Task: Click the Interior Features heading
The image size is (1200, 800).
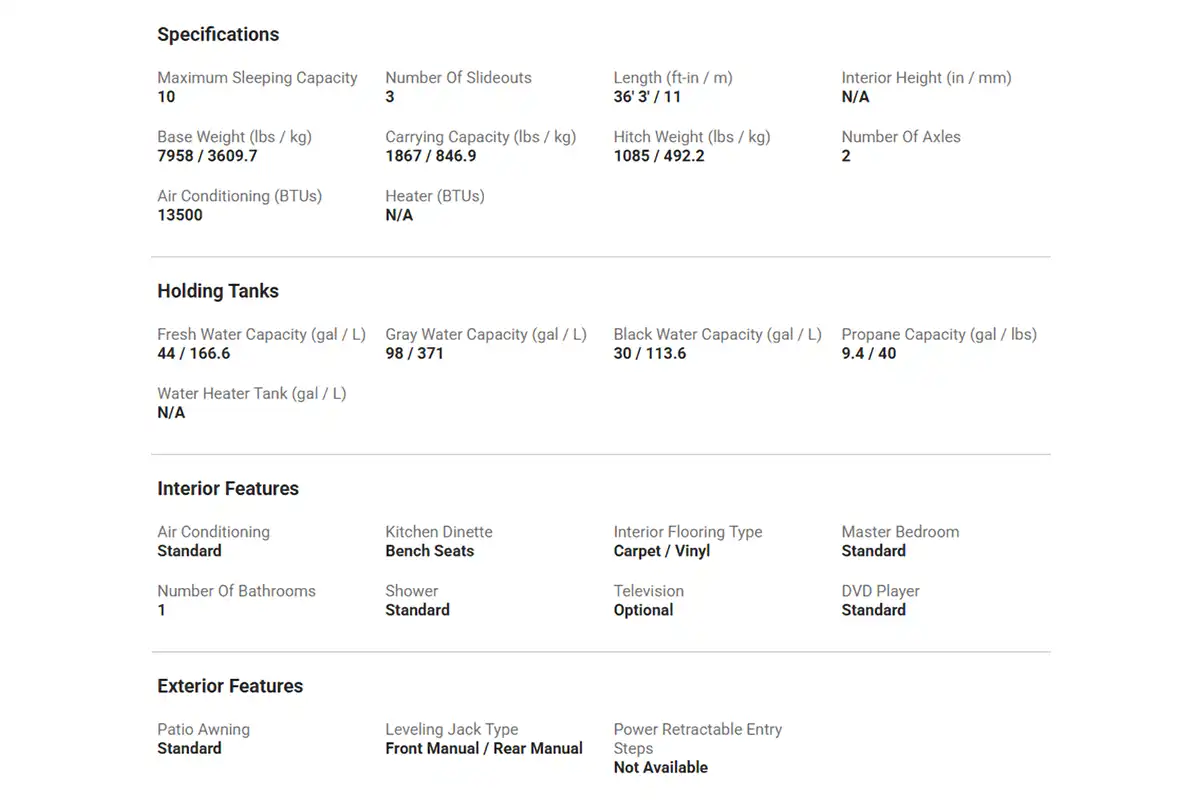Action: pos(228,488)
